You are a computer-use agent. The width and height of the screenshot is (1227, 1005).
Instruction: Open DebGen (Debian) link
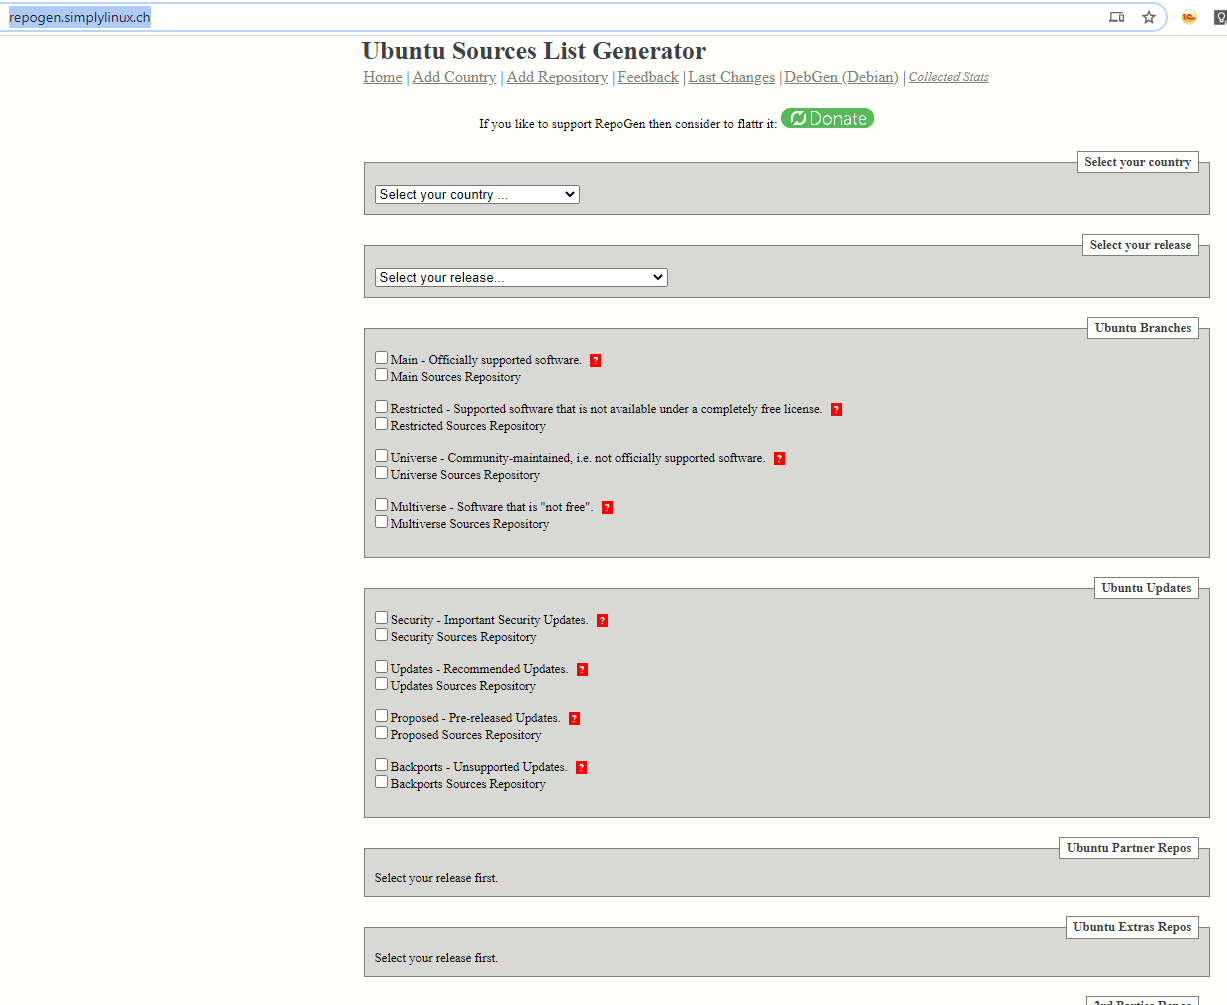(842, 77)
